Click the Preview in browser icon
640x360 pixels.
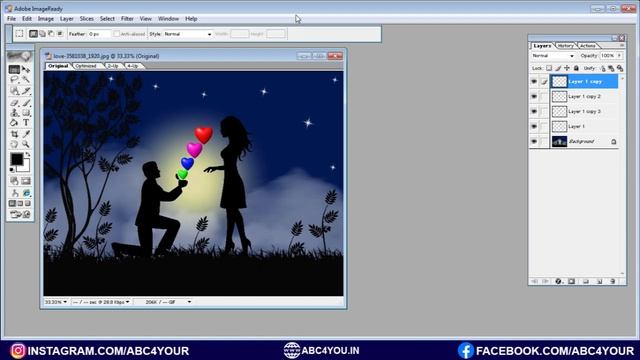point(26,193)
